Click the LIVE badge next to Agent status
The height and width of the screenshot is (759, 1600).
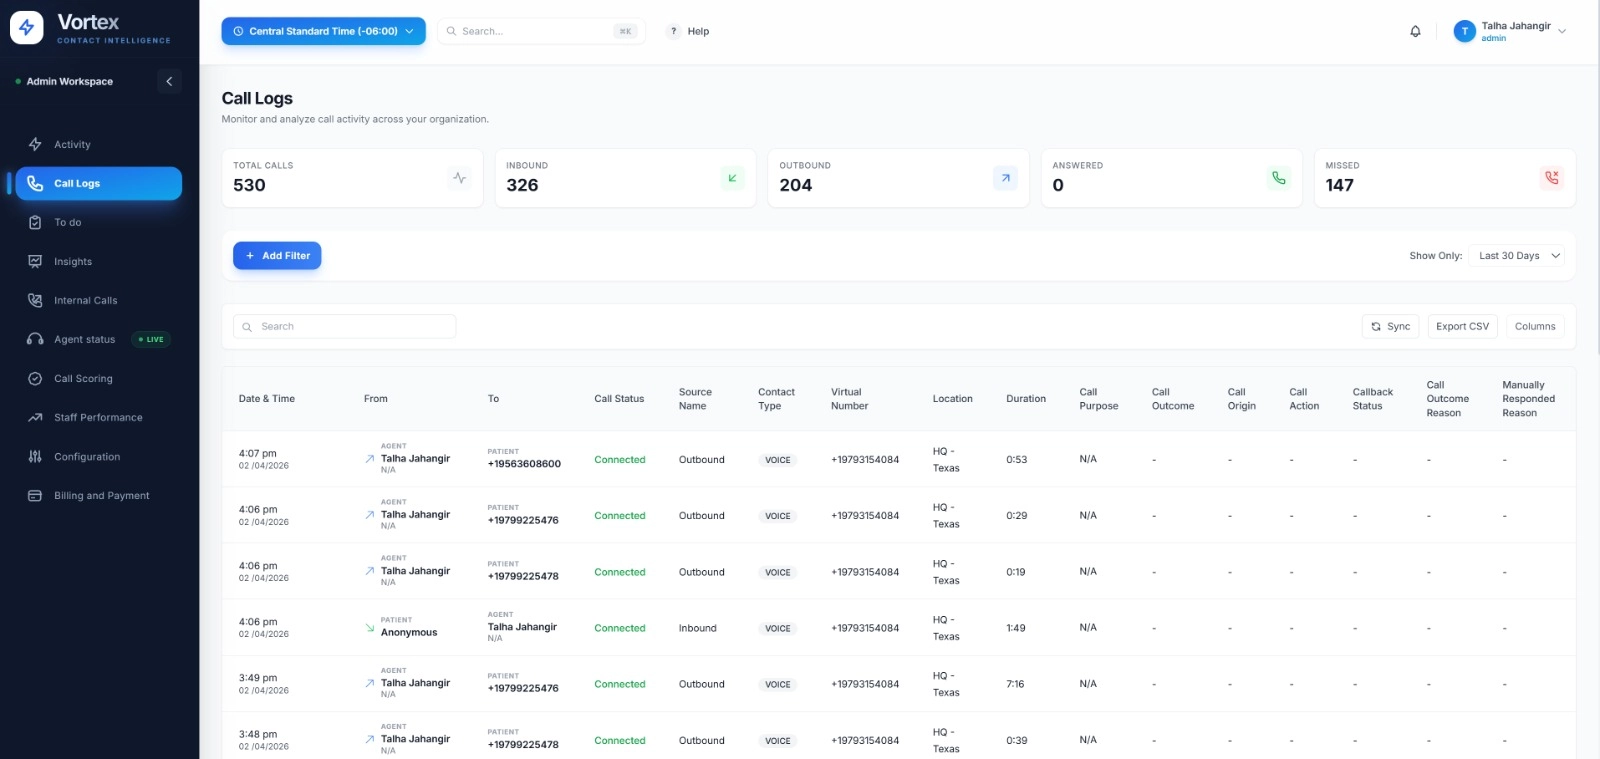point(152,339)
